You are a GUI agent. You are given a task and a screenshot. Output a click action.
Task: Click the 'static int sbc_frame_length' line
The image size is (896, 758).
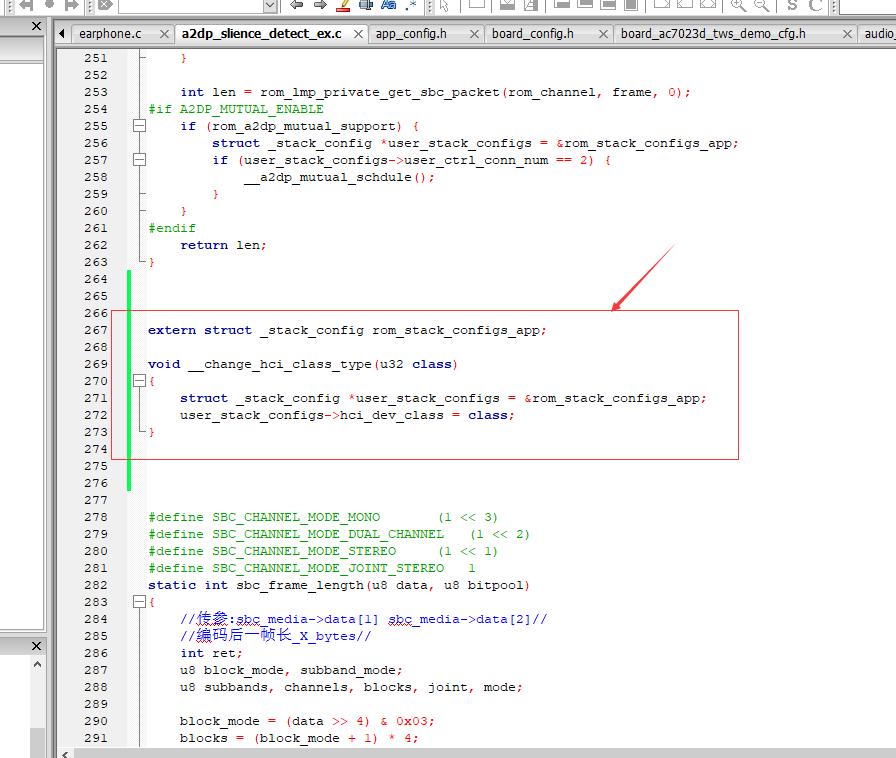[x=339, y=585]
